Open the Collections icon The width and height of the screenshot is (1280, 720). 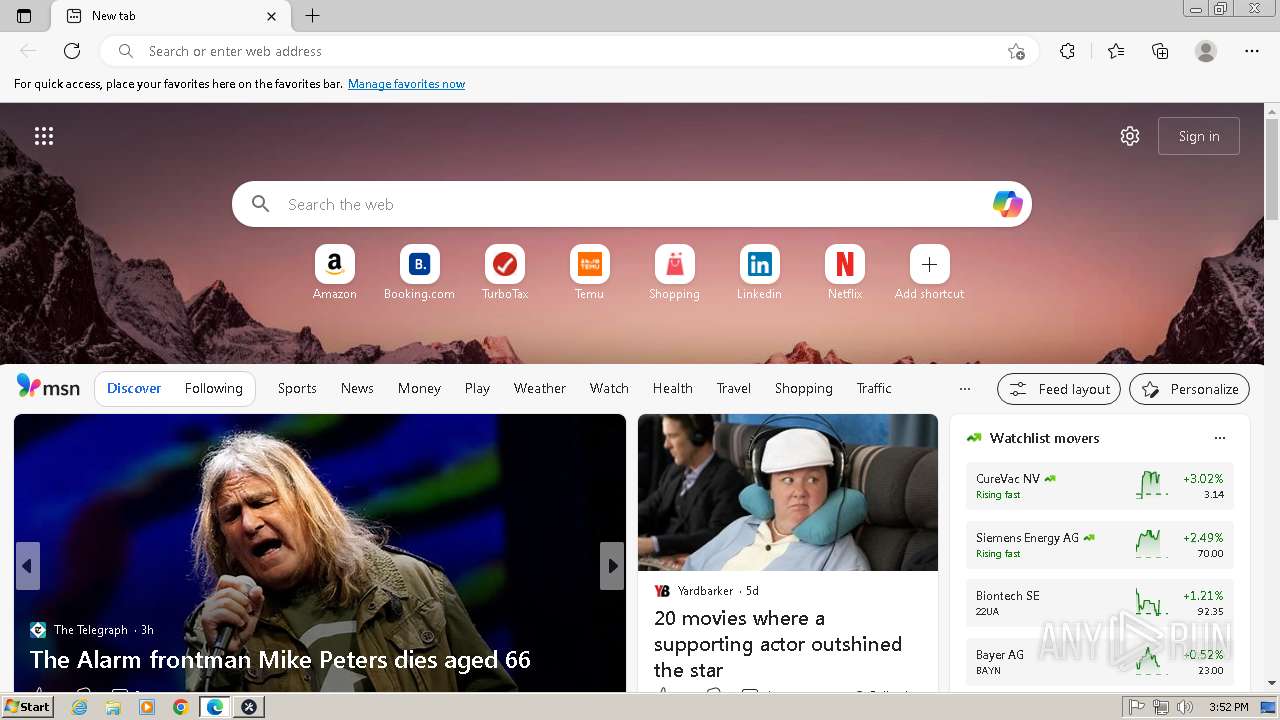coord(1160,51)
